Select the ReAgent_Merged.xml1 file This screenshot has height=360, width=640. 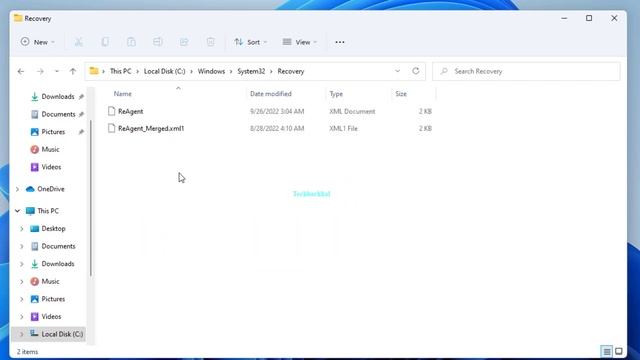coord(151,129)
